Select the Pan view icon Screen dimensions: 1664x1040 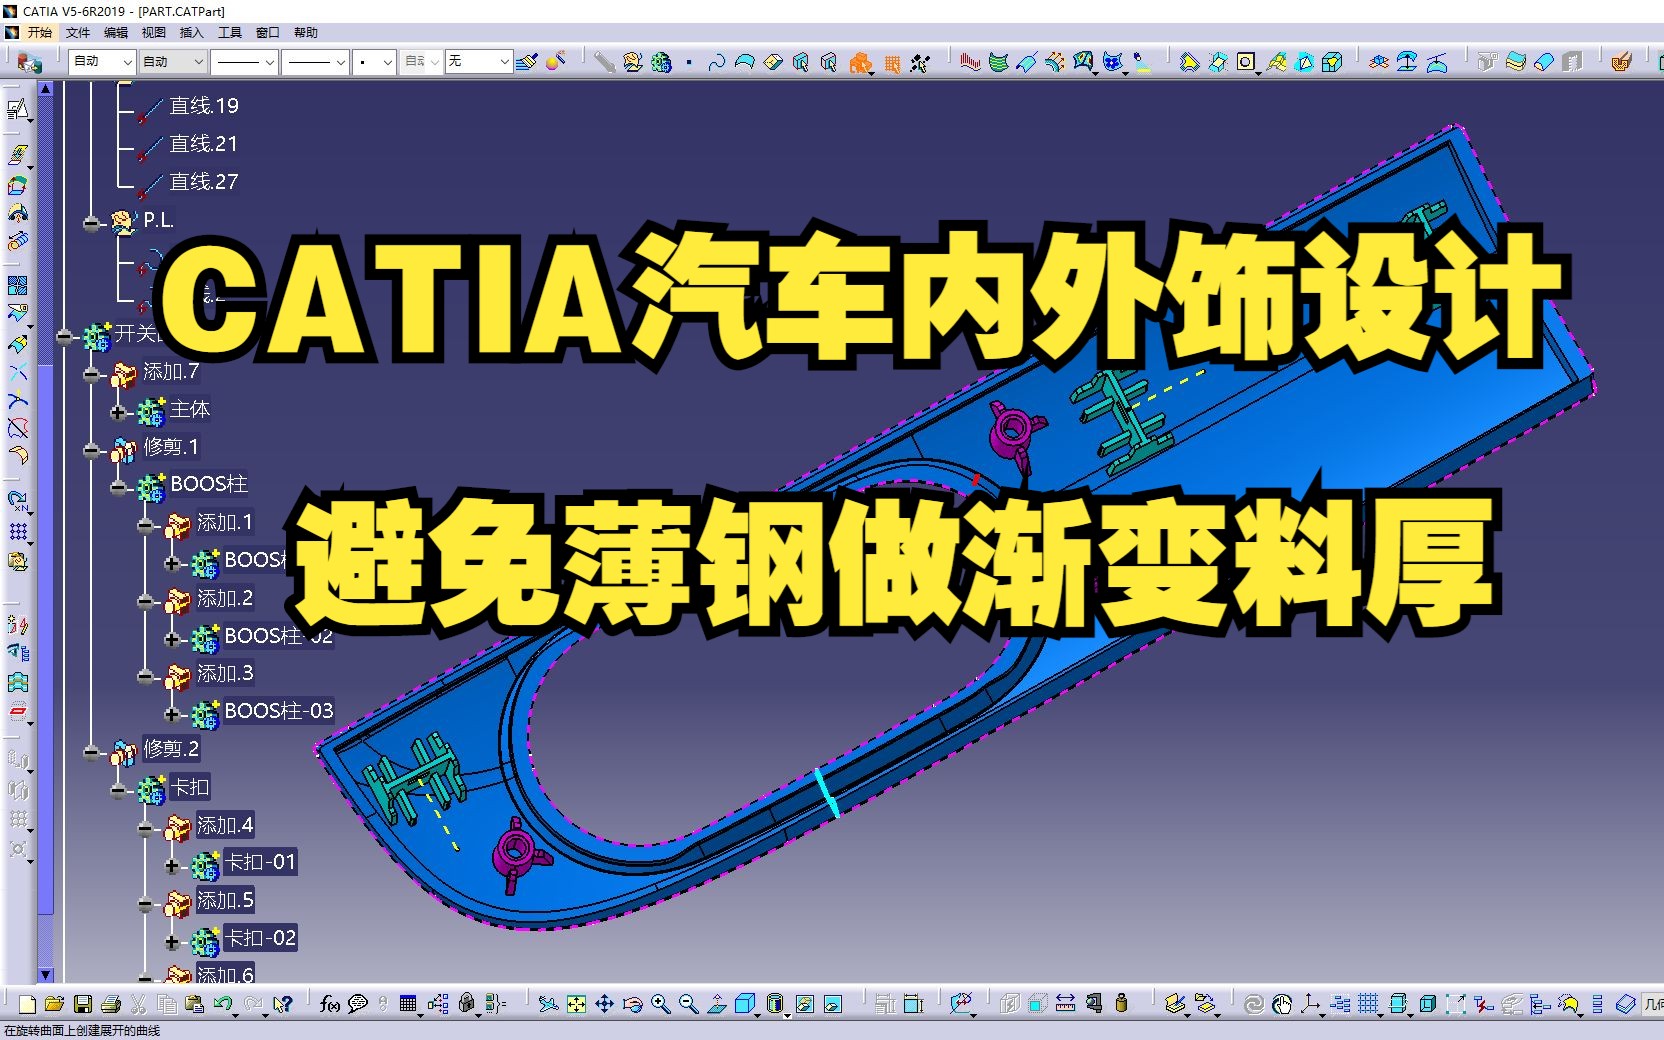(604, 1004)
